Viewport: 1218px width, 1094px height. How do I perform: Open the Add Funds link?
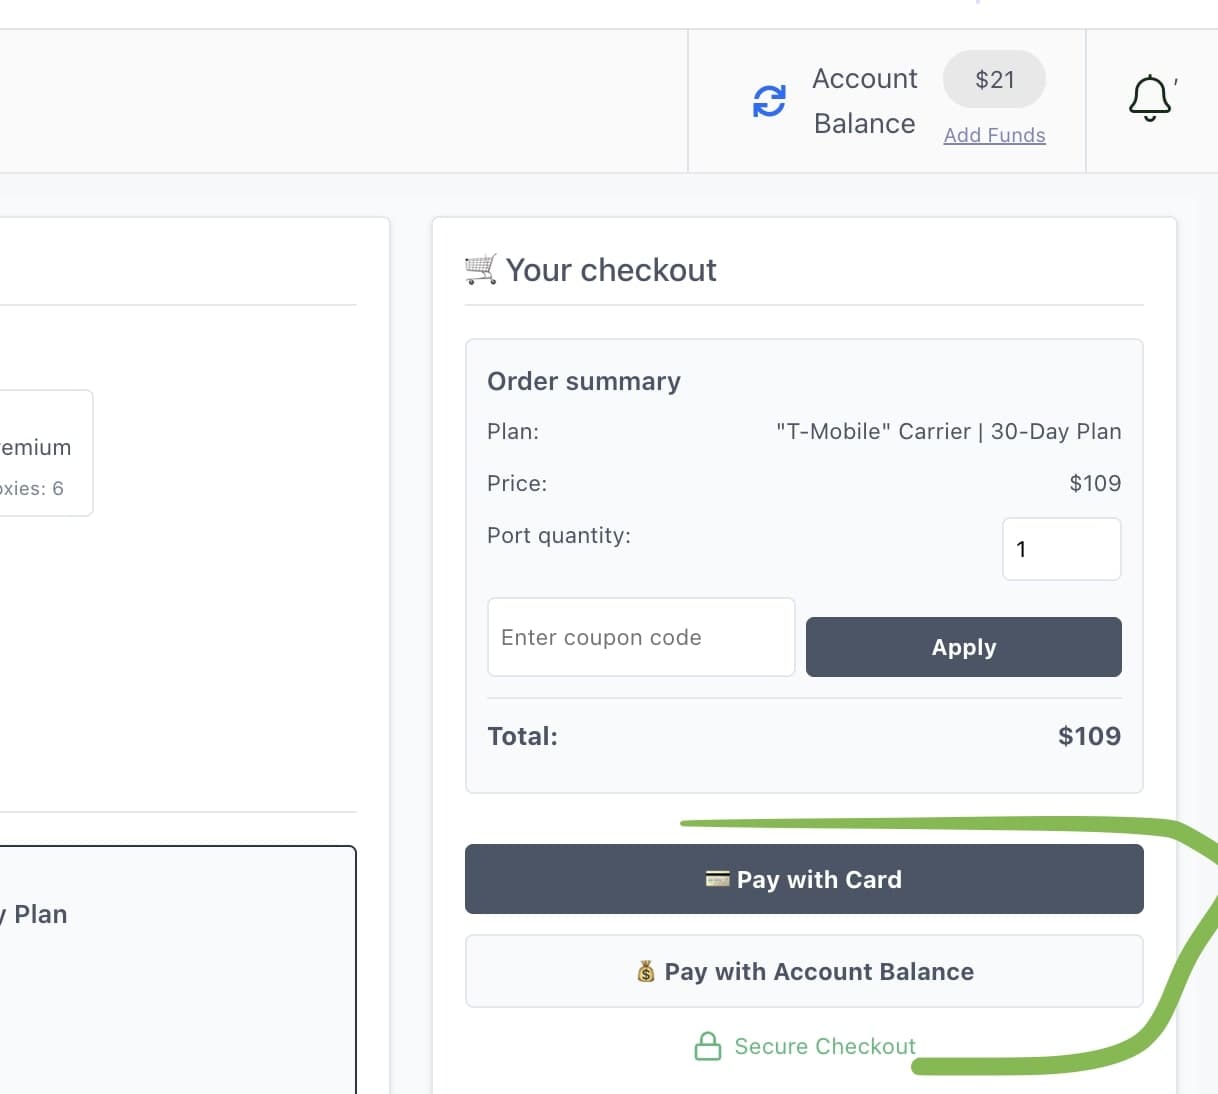[x=994, y=135]
